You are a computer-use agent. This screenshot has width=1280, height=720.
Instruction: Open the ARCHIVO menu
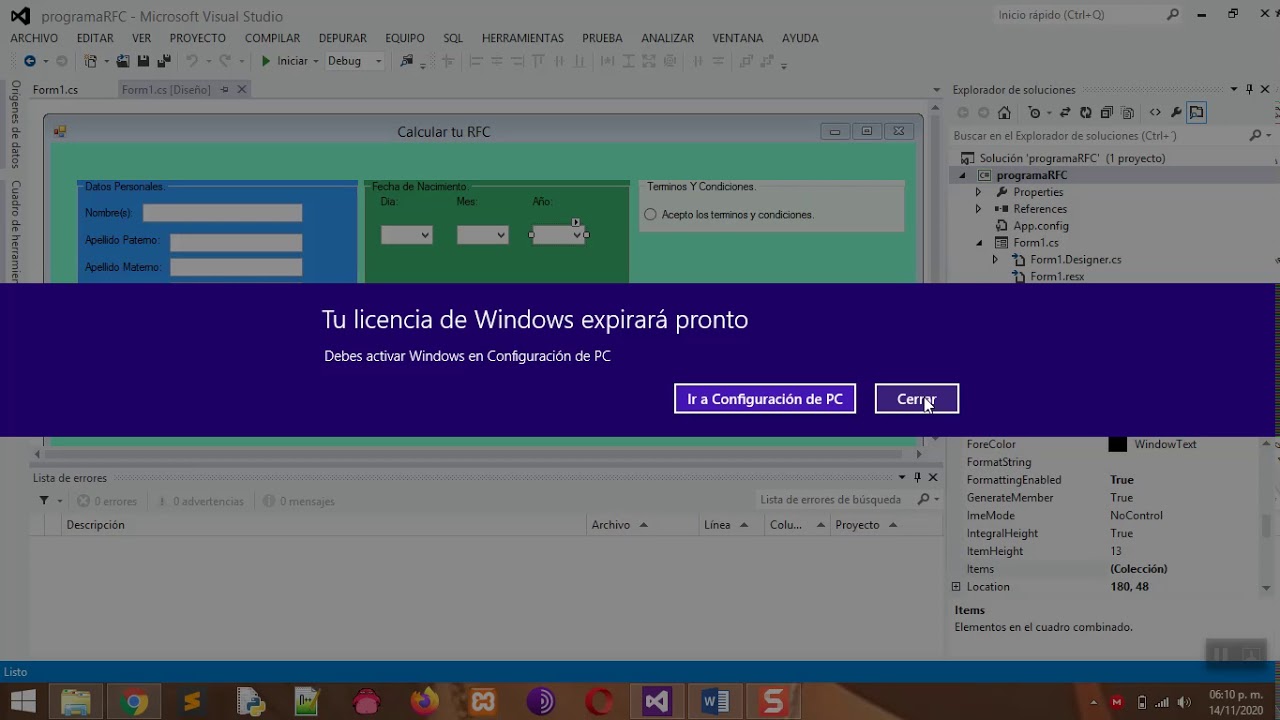point(34,38)
